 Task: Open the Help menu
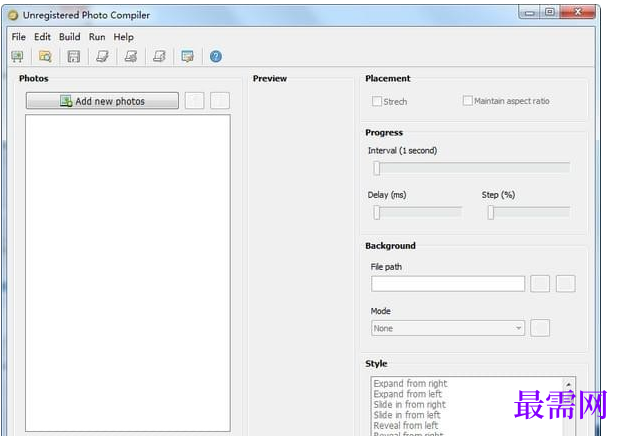[x=123, y=37]
